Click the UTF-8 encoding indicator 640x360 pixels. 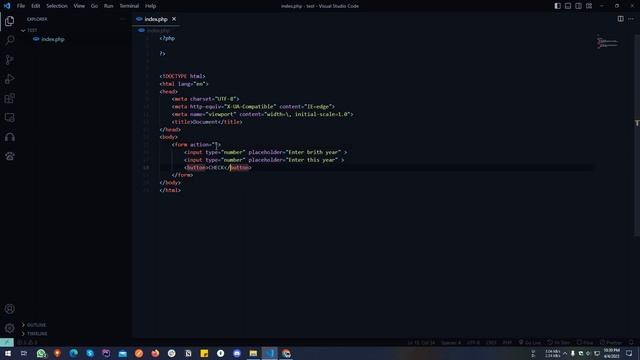pos(473,342)
